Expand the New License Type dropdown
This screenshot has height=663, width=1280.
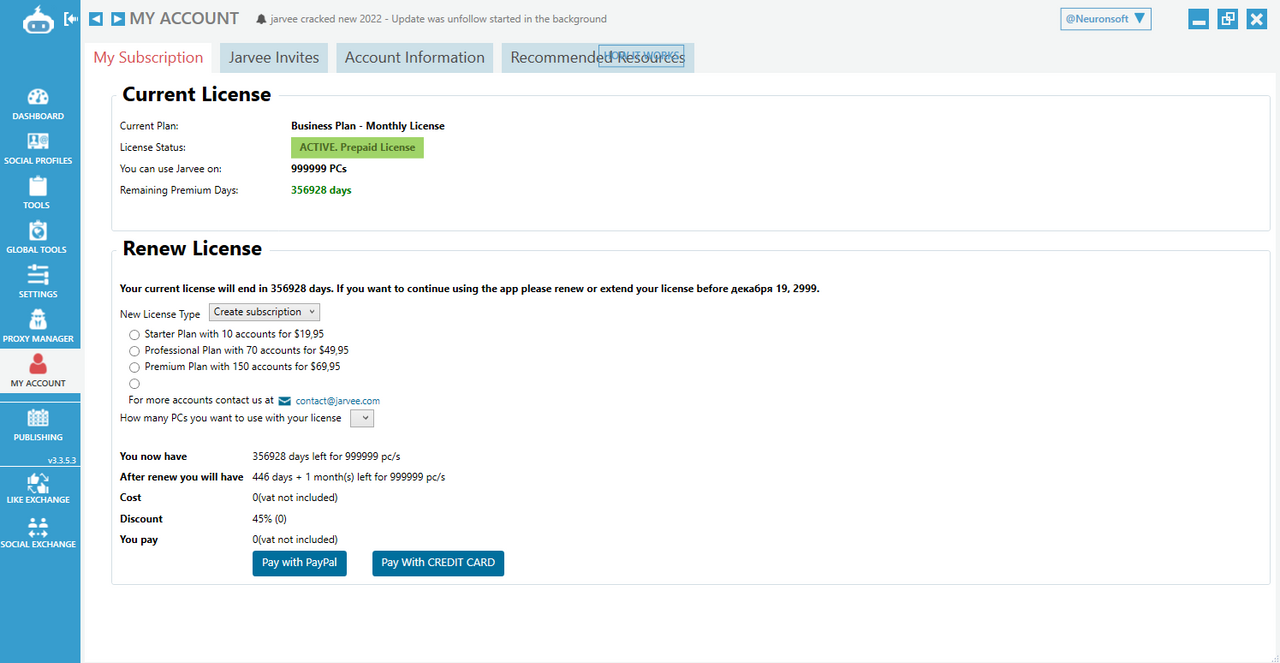coord(264,312)
